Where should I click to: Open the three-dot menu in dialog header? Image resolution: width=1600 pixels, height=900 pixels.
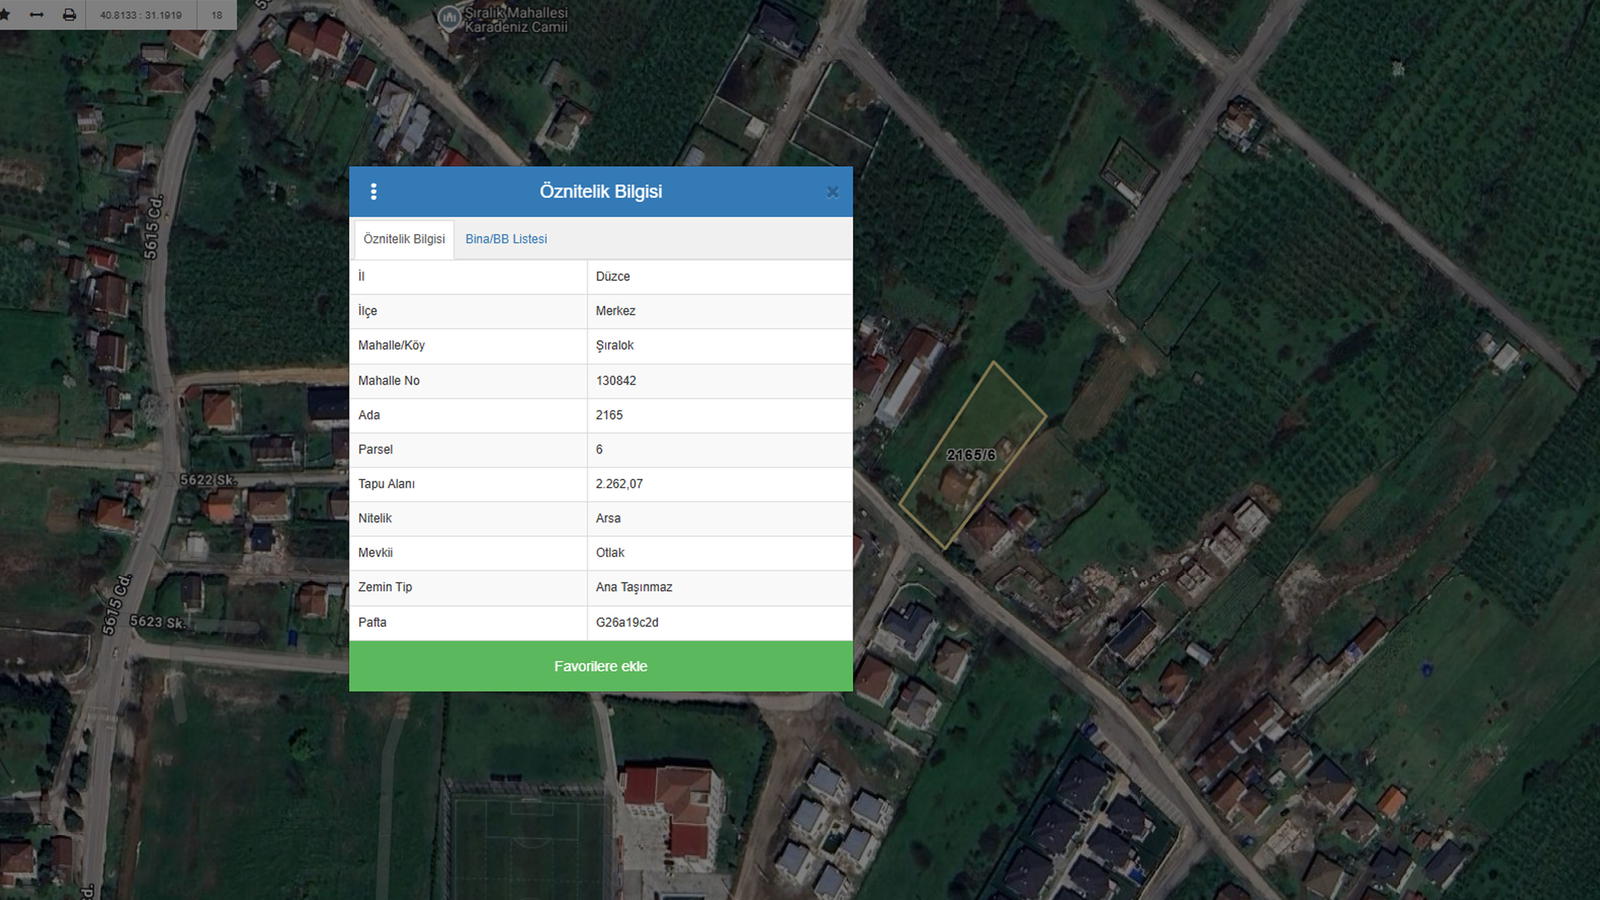[374, 192]
